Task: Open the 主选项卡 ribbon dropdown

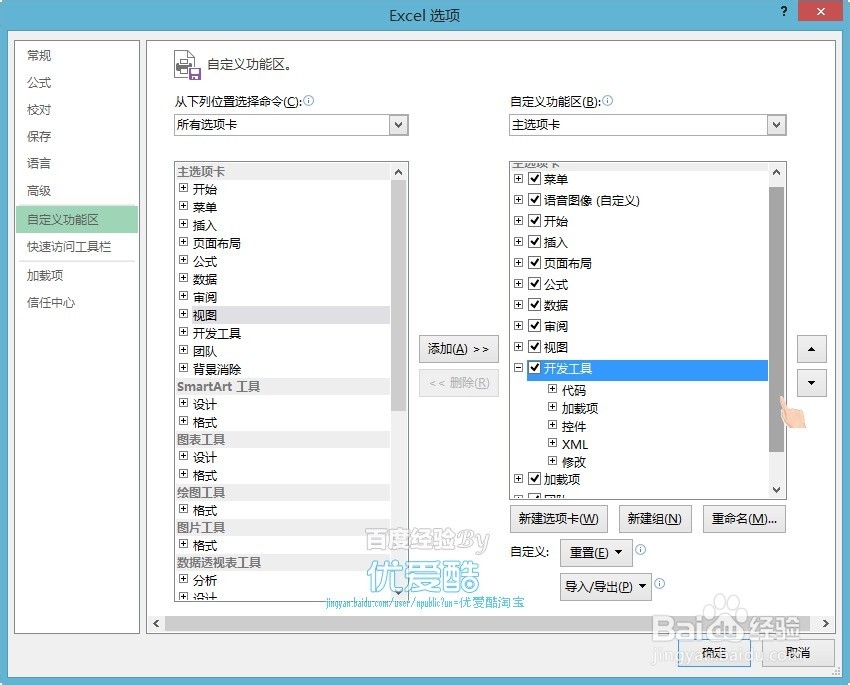Action: [776, 125]
